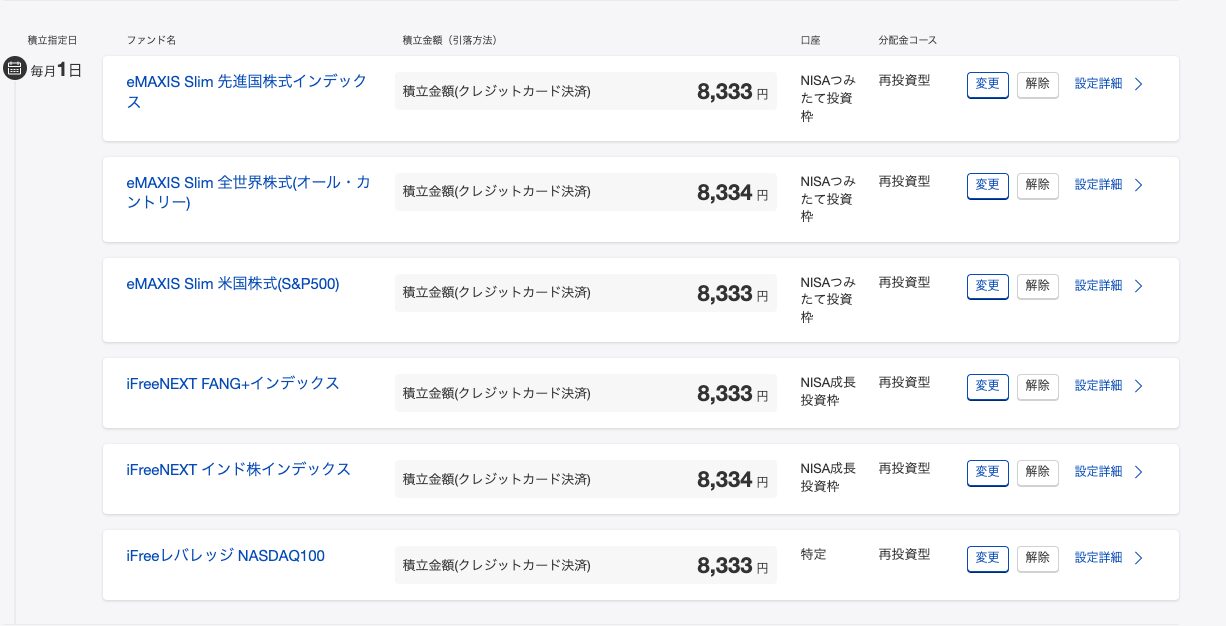Expand 設定詳細 chevron for 米国株式(S&P500) row
Screen dimensions: 1226x626
(x=1138, y=286)
